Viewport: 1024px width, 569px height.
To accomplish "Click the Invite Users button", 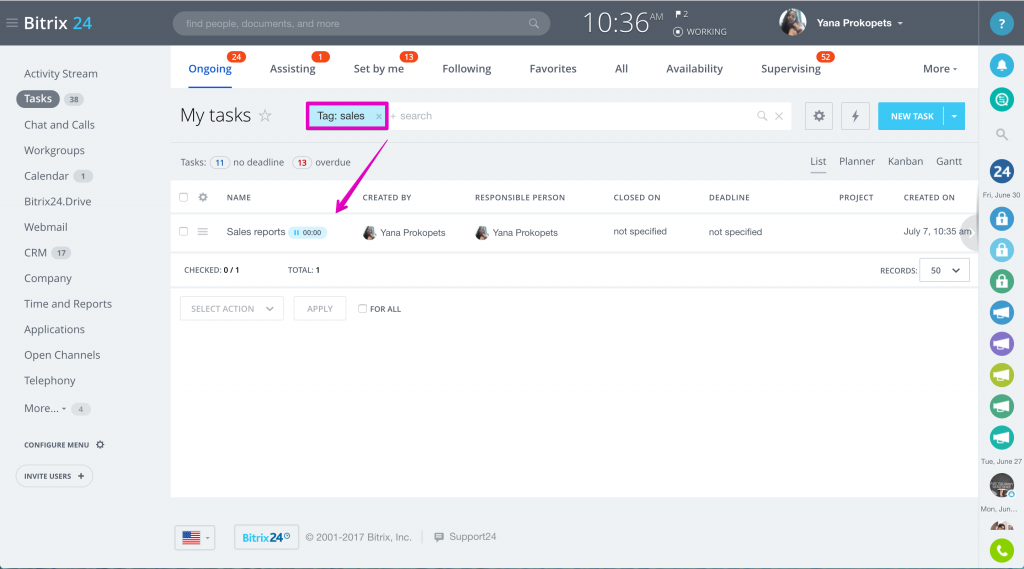I will (x=54, y=476).
